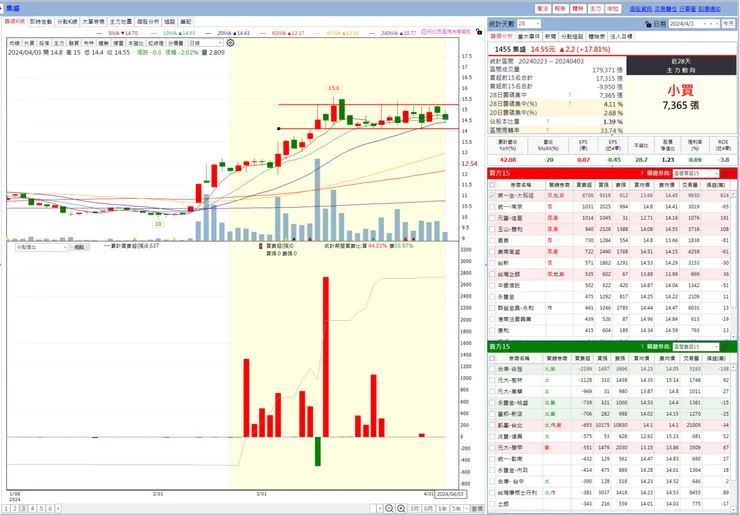Check the box for 合庫-自強 seller row
This screenshot has width=740, height=515.
coord(492,369)
